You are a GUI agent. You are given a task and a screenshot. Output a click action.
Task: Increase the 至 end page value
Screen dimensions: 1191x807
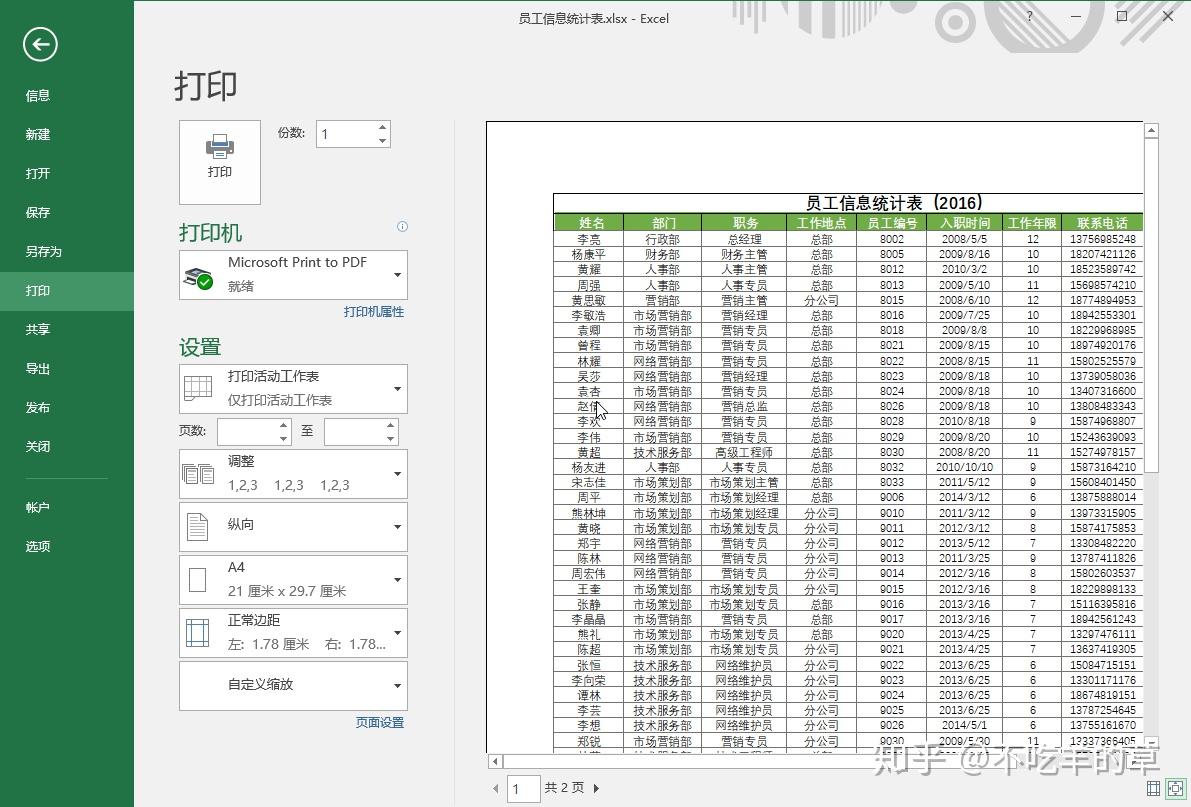[x=390, y=426]
